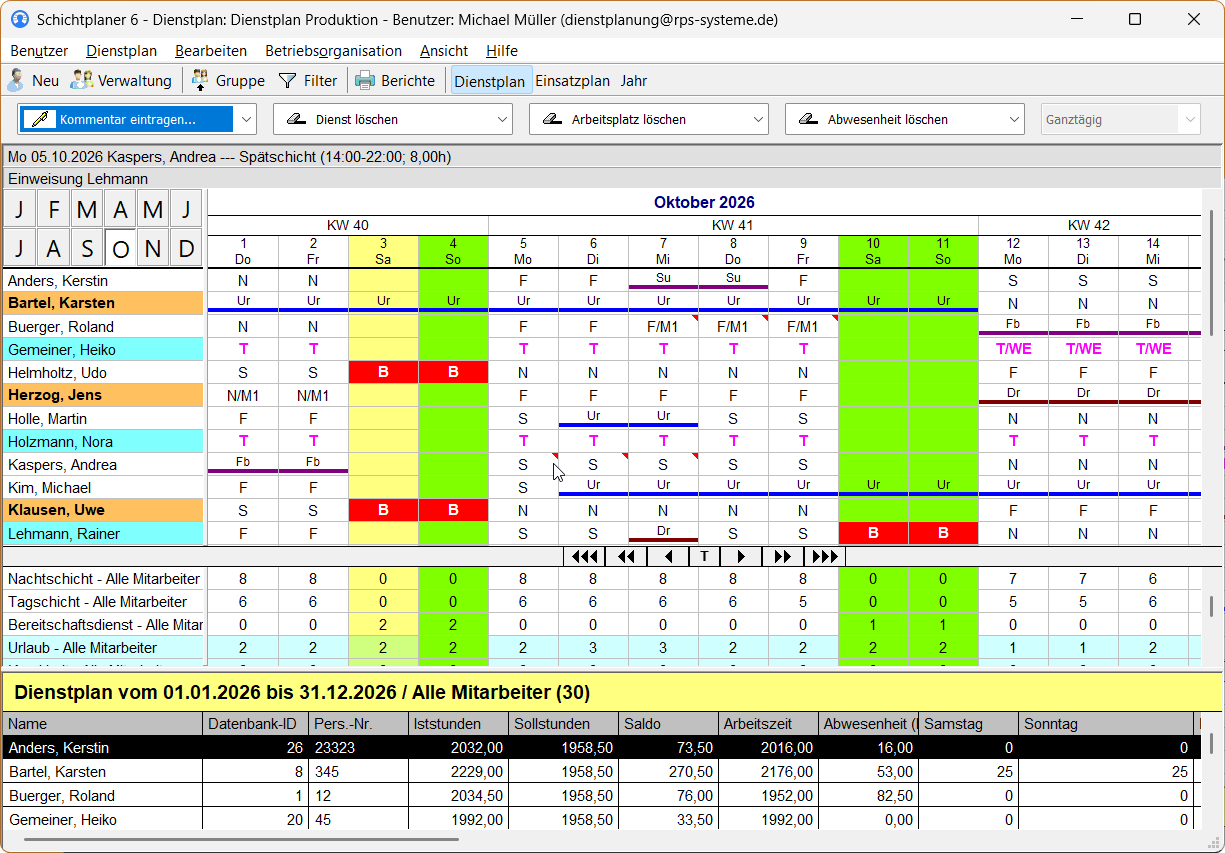The image size is (1225, 853).
Task: Jump forward with the triple right arrow
Action: pyautogui.click(x=825, y=557)
